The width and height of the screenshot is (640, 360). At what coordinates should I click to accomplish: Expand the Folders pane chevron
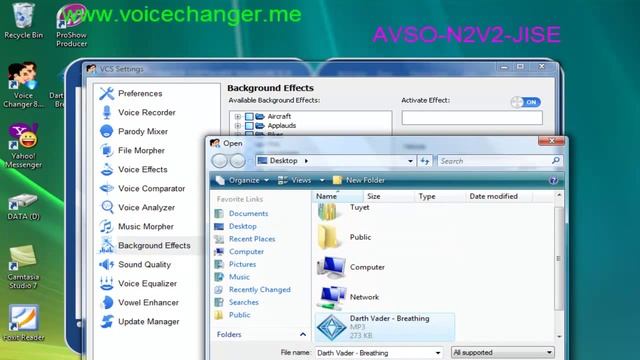coord(303,334)
